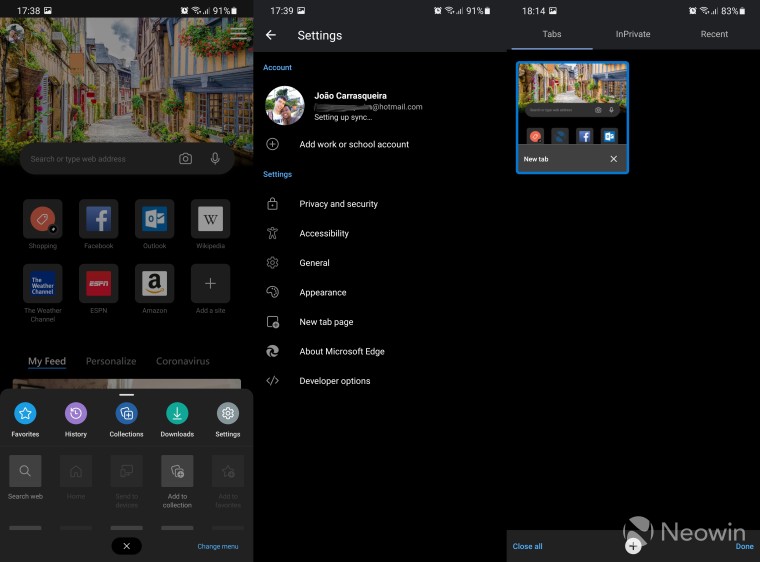
Task: Open Appearance settings
Action: pyautogui.click(x=380, y=292)
